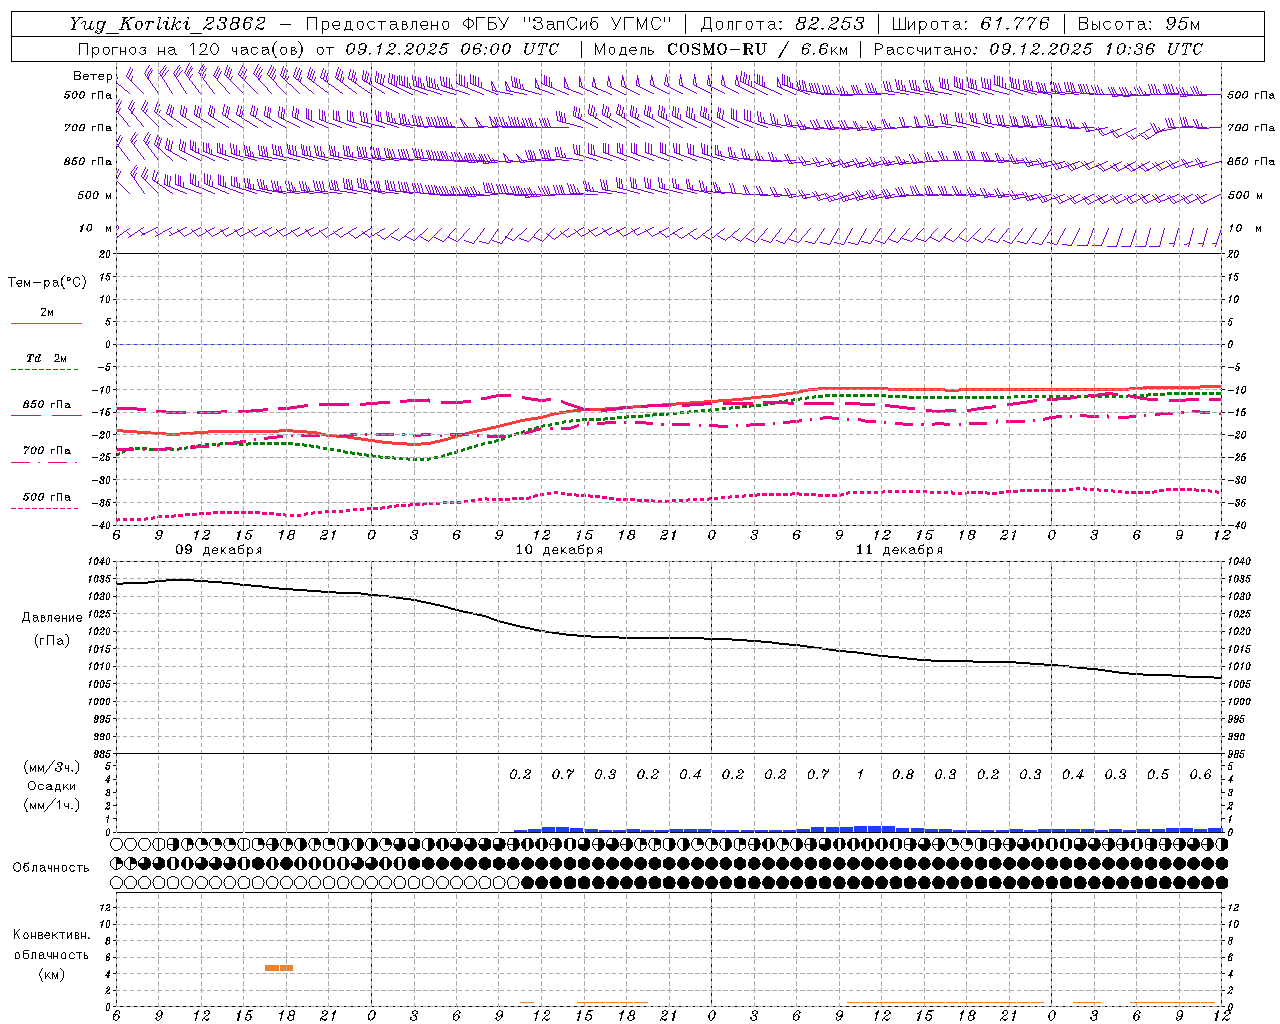Click the Конвективн. облачность panel label

51,945
